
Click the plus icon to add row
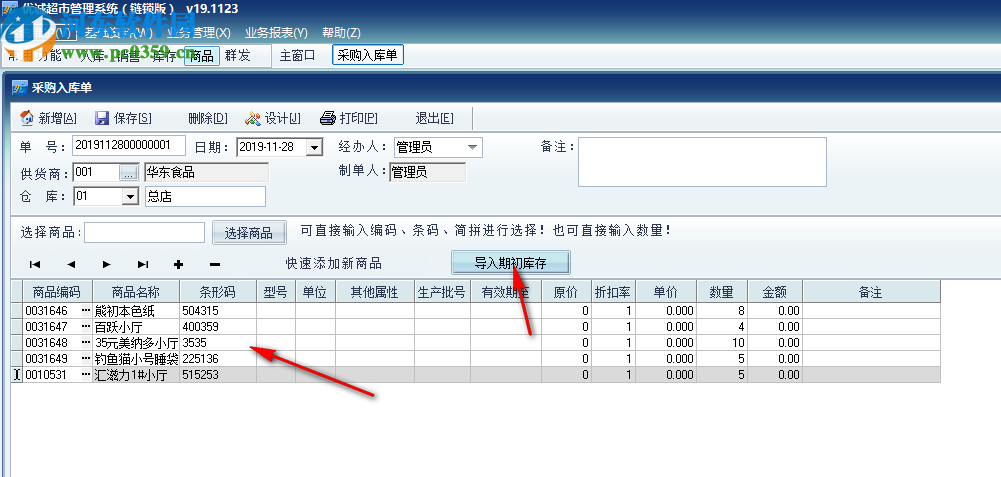[x=179, y=264]
